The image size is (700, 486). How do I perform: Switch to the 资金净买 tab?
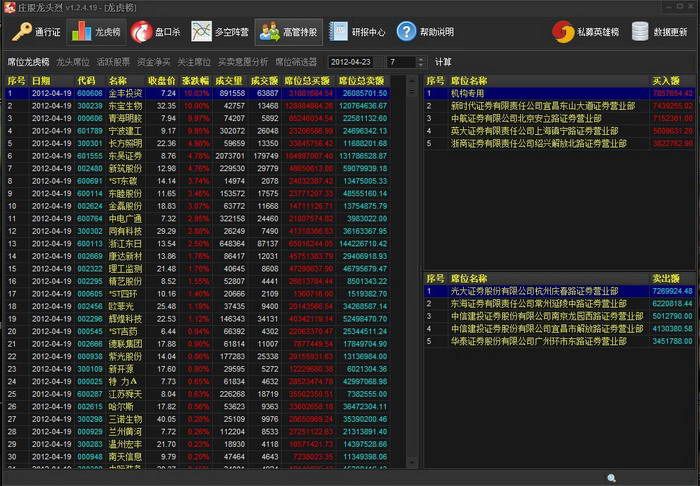(154, 62)
